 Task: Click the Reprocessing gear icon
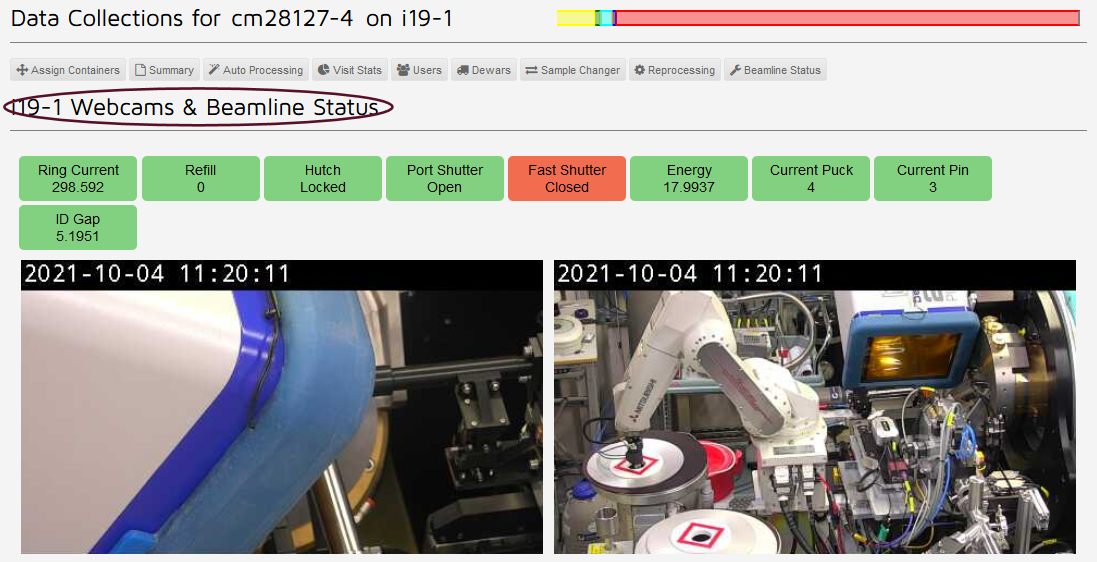[640, 71]
